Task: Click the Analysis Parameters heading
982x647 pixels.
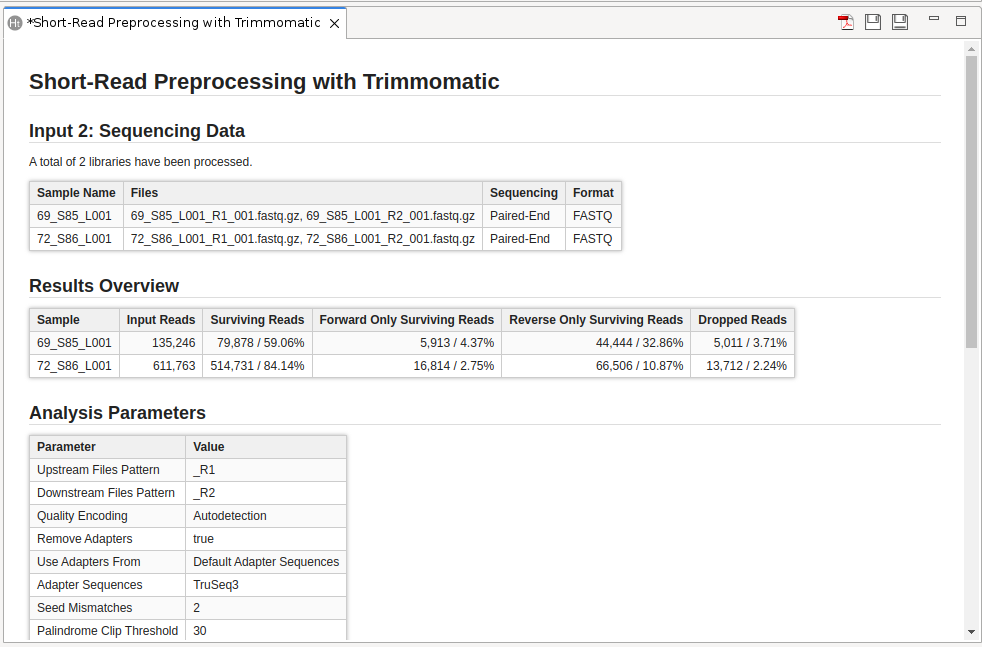Action: 117,413
